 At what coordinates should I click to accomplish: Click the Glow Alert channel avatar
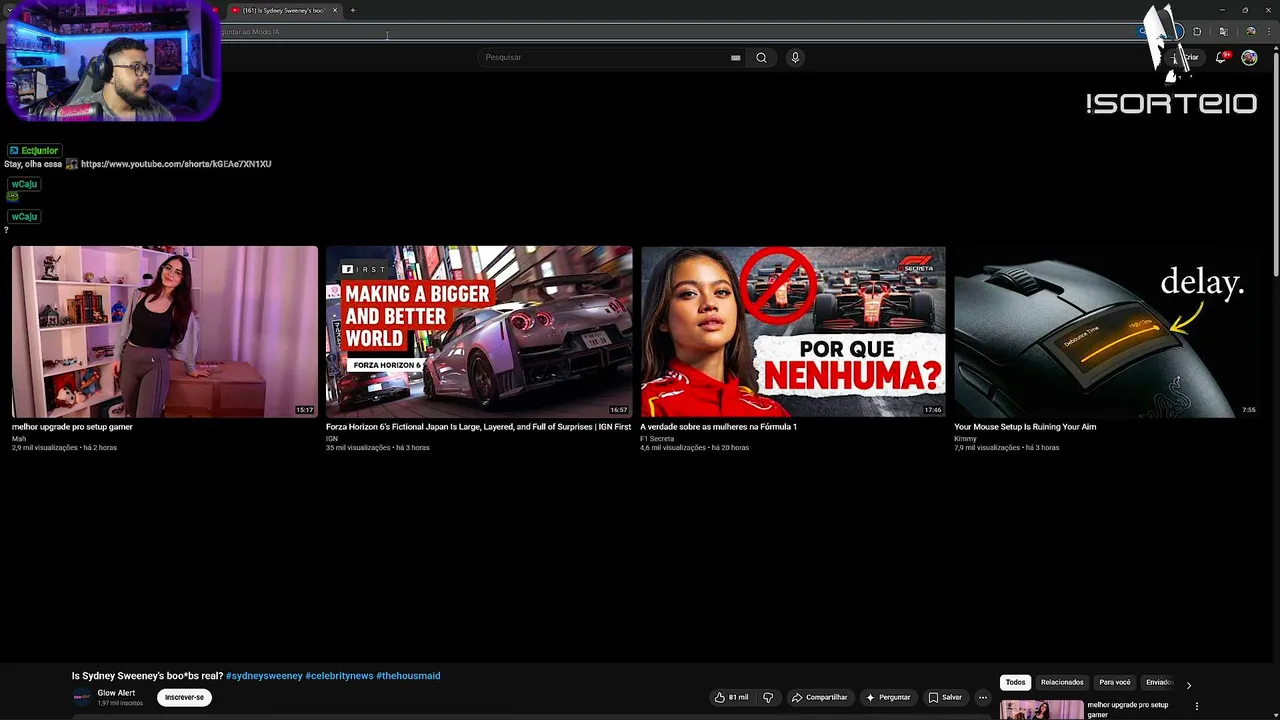[81, 697]
